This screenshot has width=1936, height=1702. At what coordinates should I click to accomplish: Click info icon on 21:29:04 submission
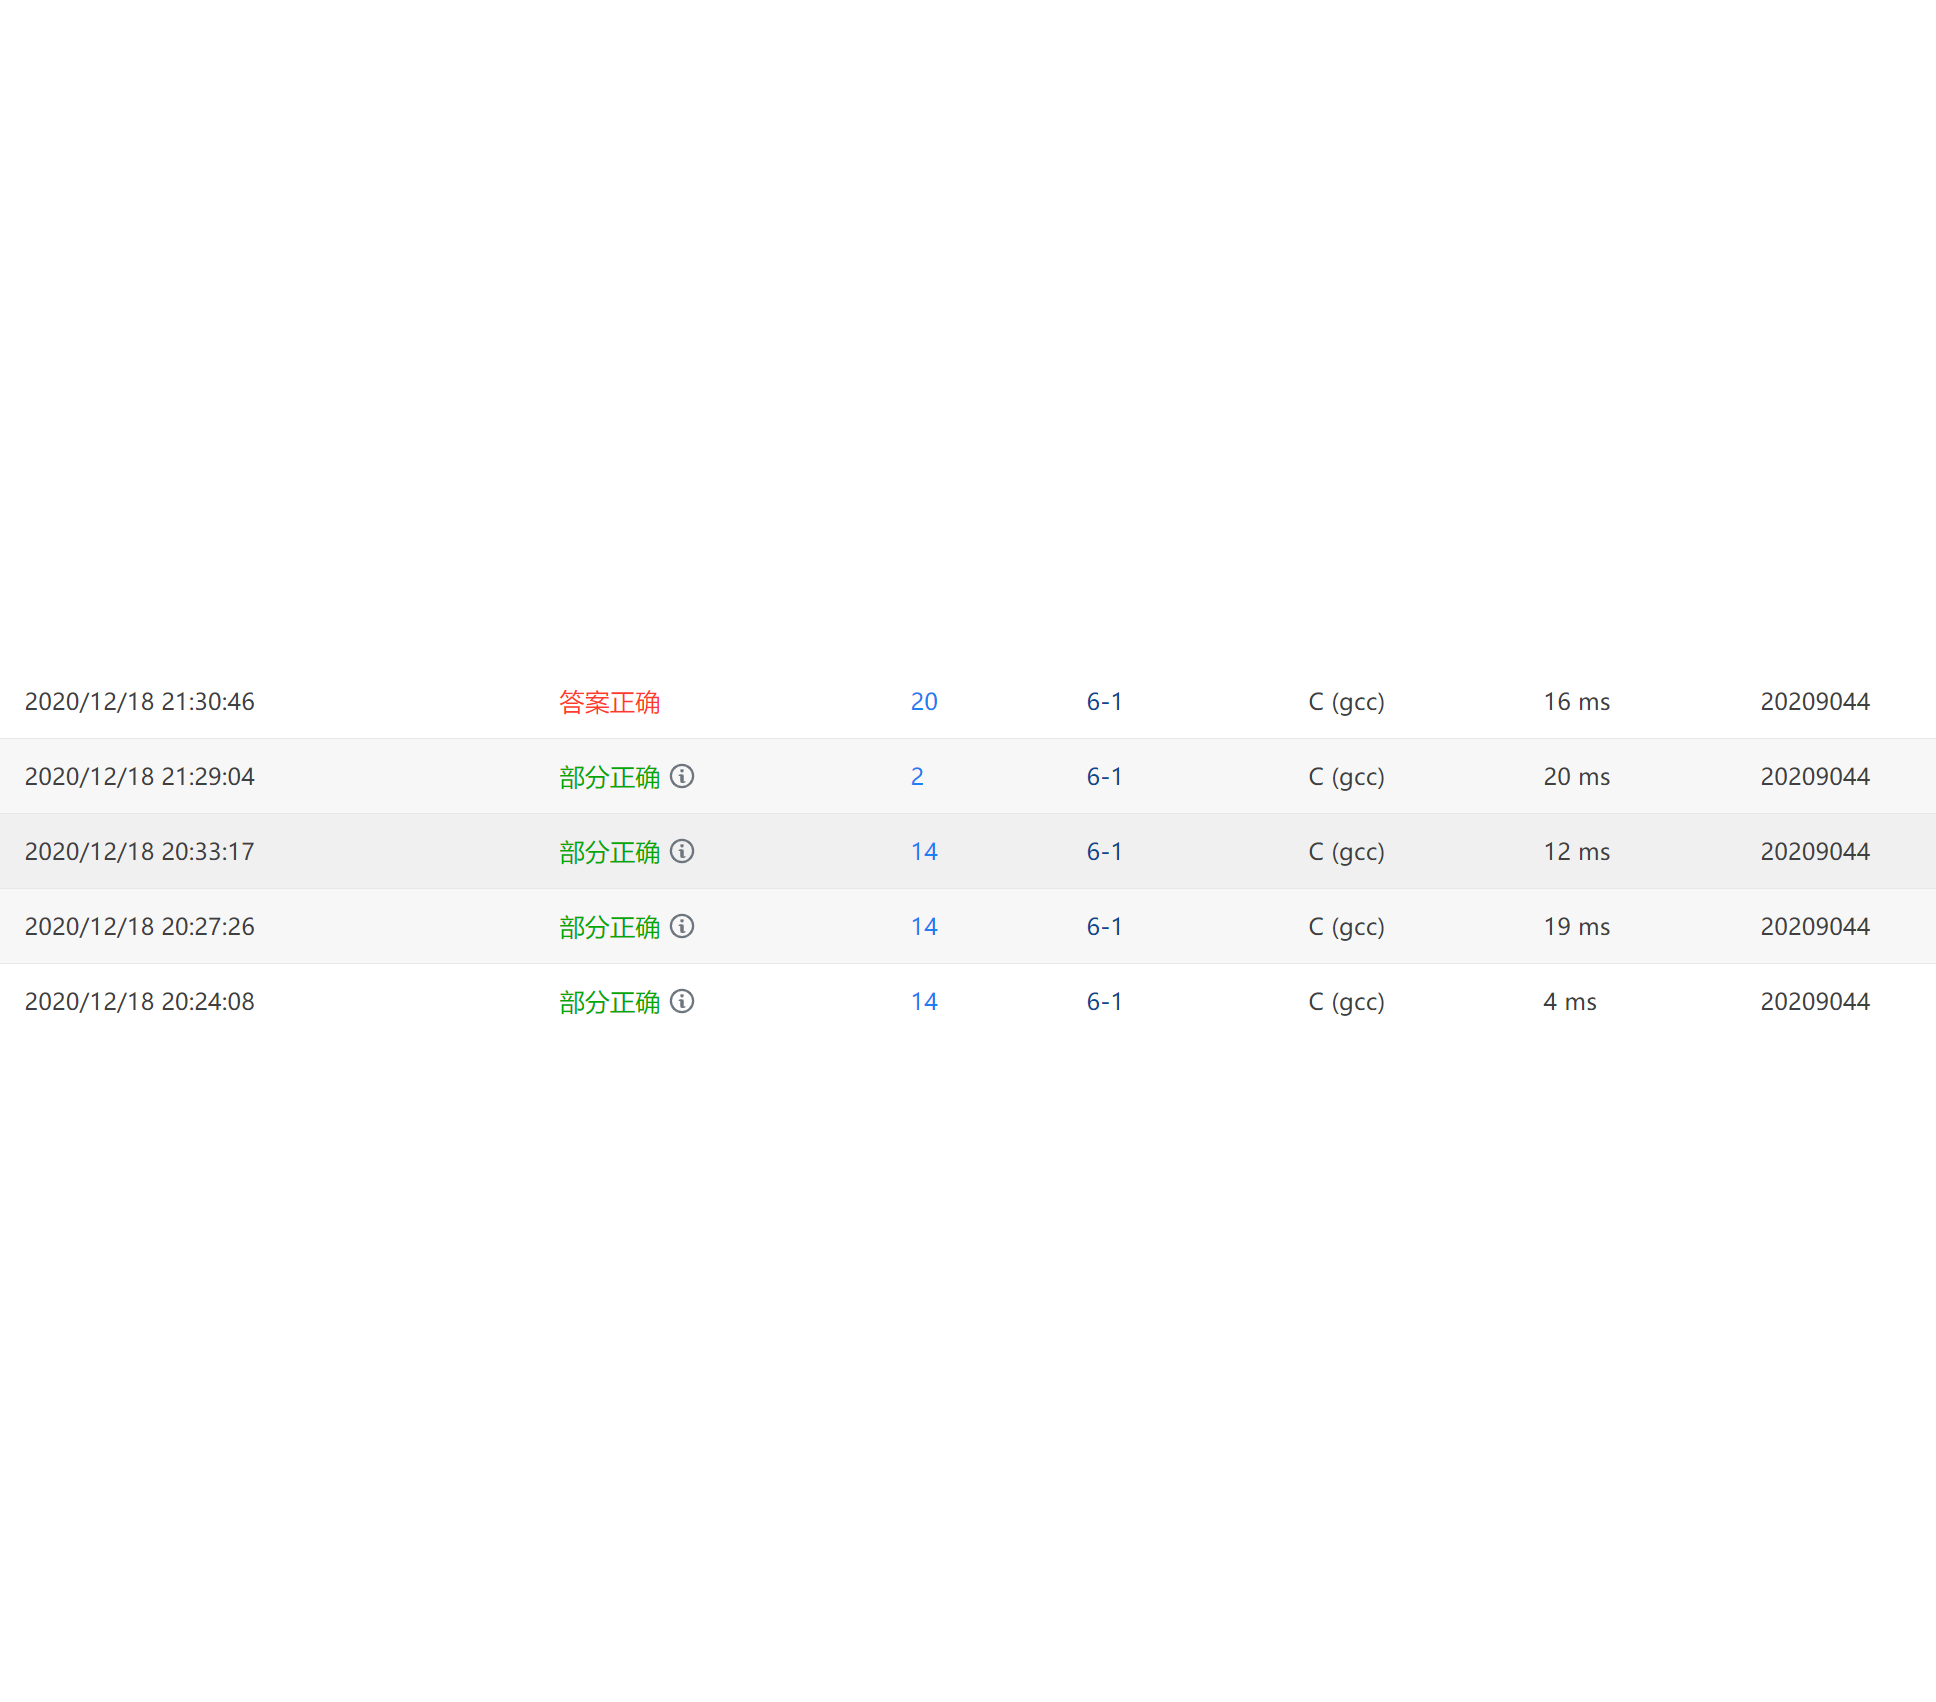pos(682,776)
